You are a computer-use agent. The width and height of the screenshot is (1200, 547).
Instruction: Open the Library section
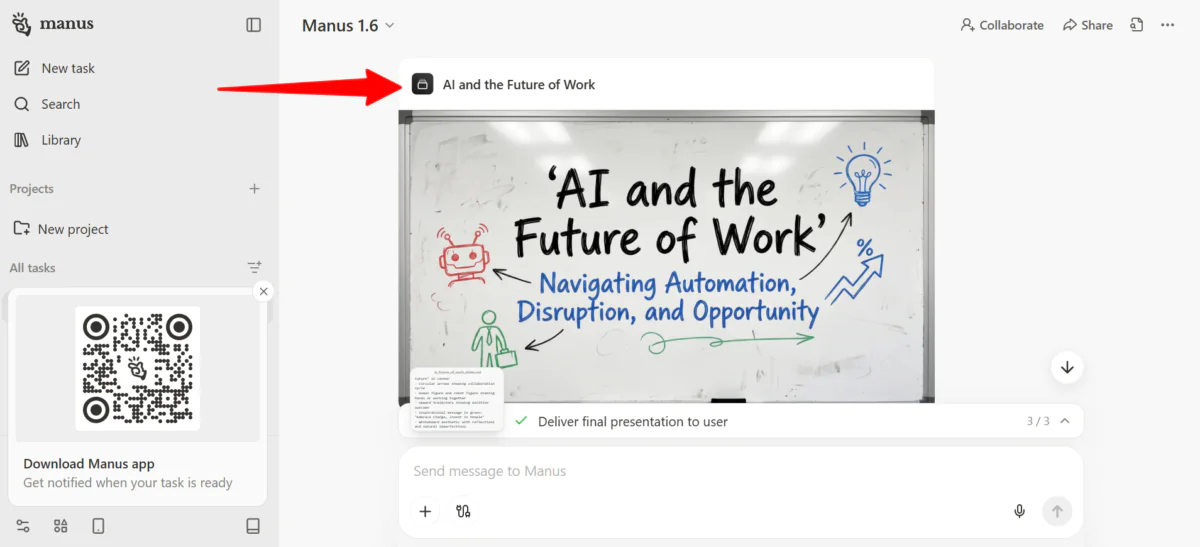(x=61, y=140)
